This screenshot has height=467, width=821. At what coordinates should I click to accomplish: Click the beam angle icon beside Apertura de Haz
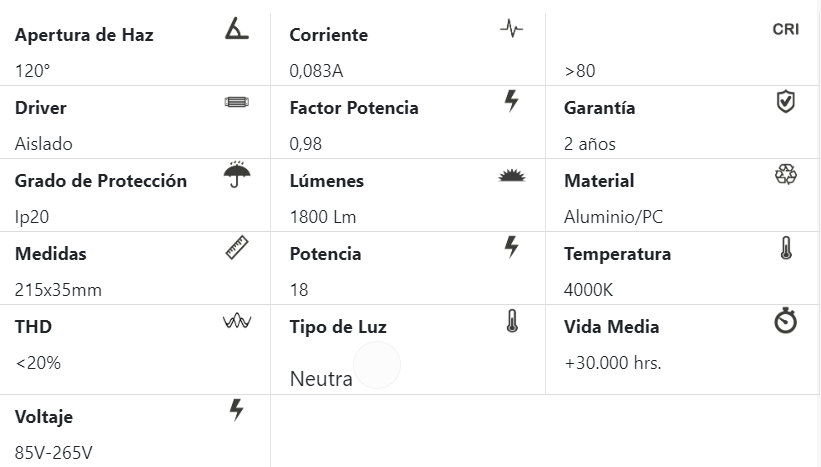click(236, 29)
